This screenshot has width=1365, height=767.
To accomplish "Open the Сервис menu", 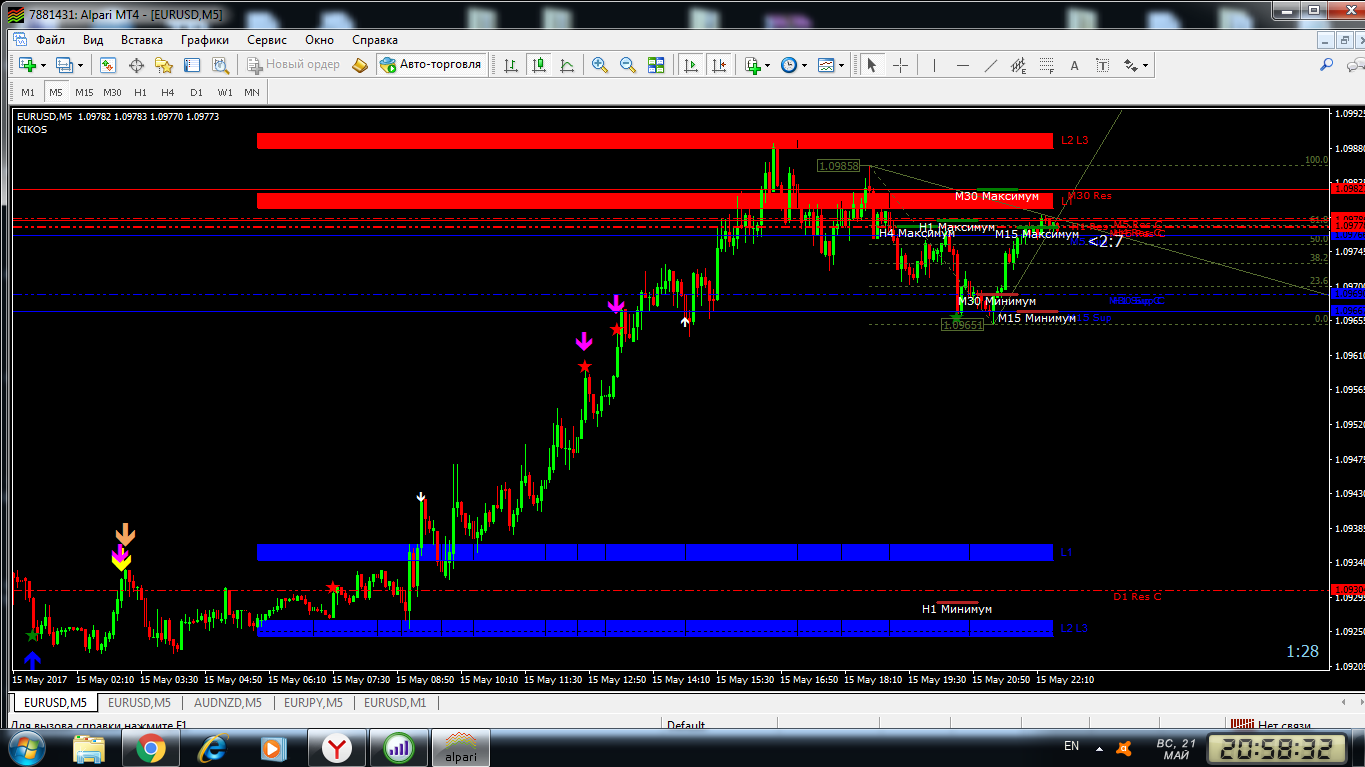I will coord(267,40).
